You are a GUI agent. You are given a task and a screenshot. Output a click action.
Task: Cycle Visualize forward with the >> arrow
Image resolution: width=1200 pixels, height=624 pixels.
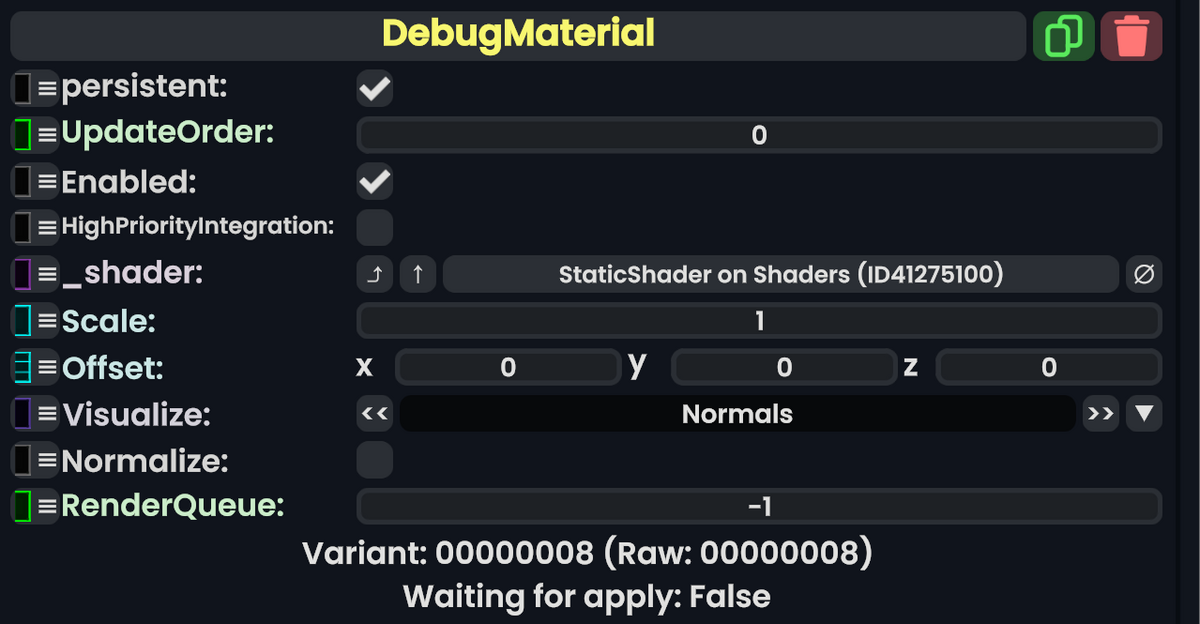1100,414
